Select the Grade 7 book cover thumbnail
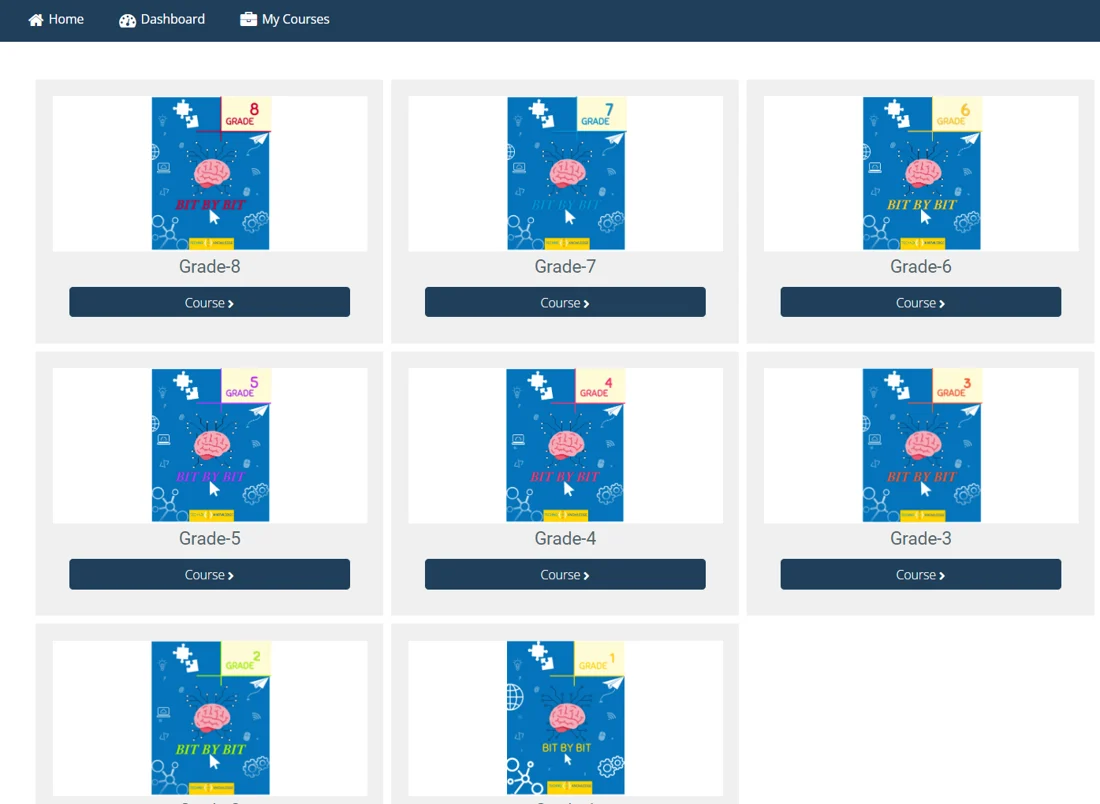Viewport: 1100px width, 804px height. point(566,173)
